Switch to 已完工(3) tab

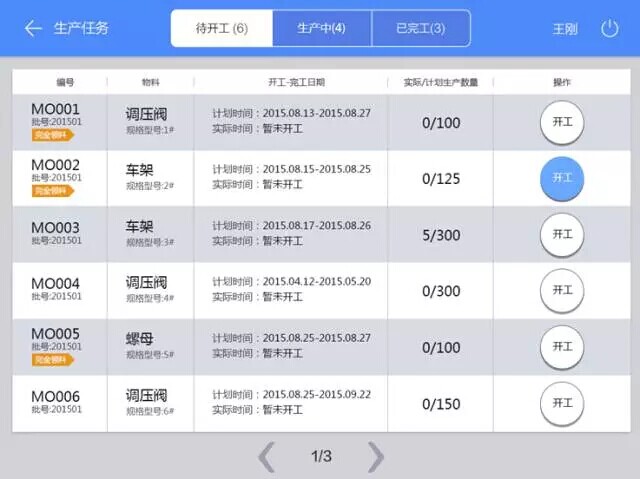(x=421, y=28)
